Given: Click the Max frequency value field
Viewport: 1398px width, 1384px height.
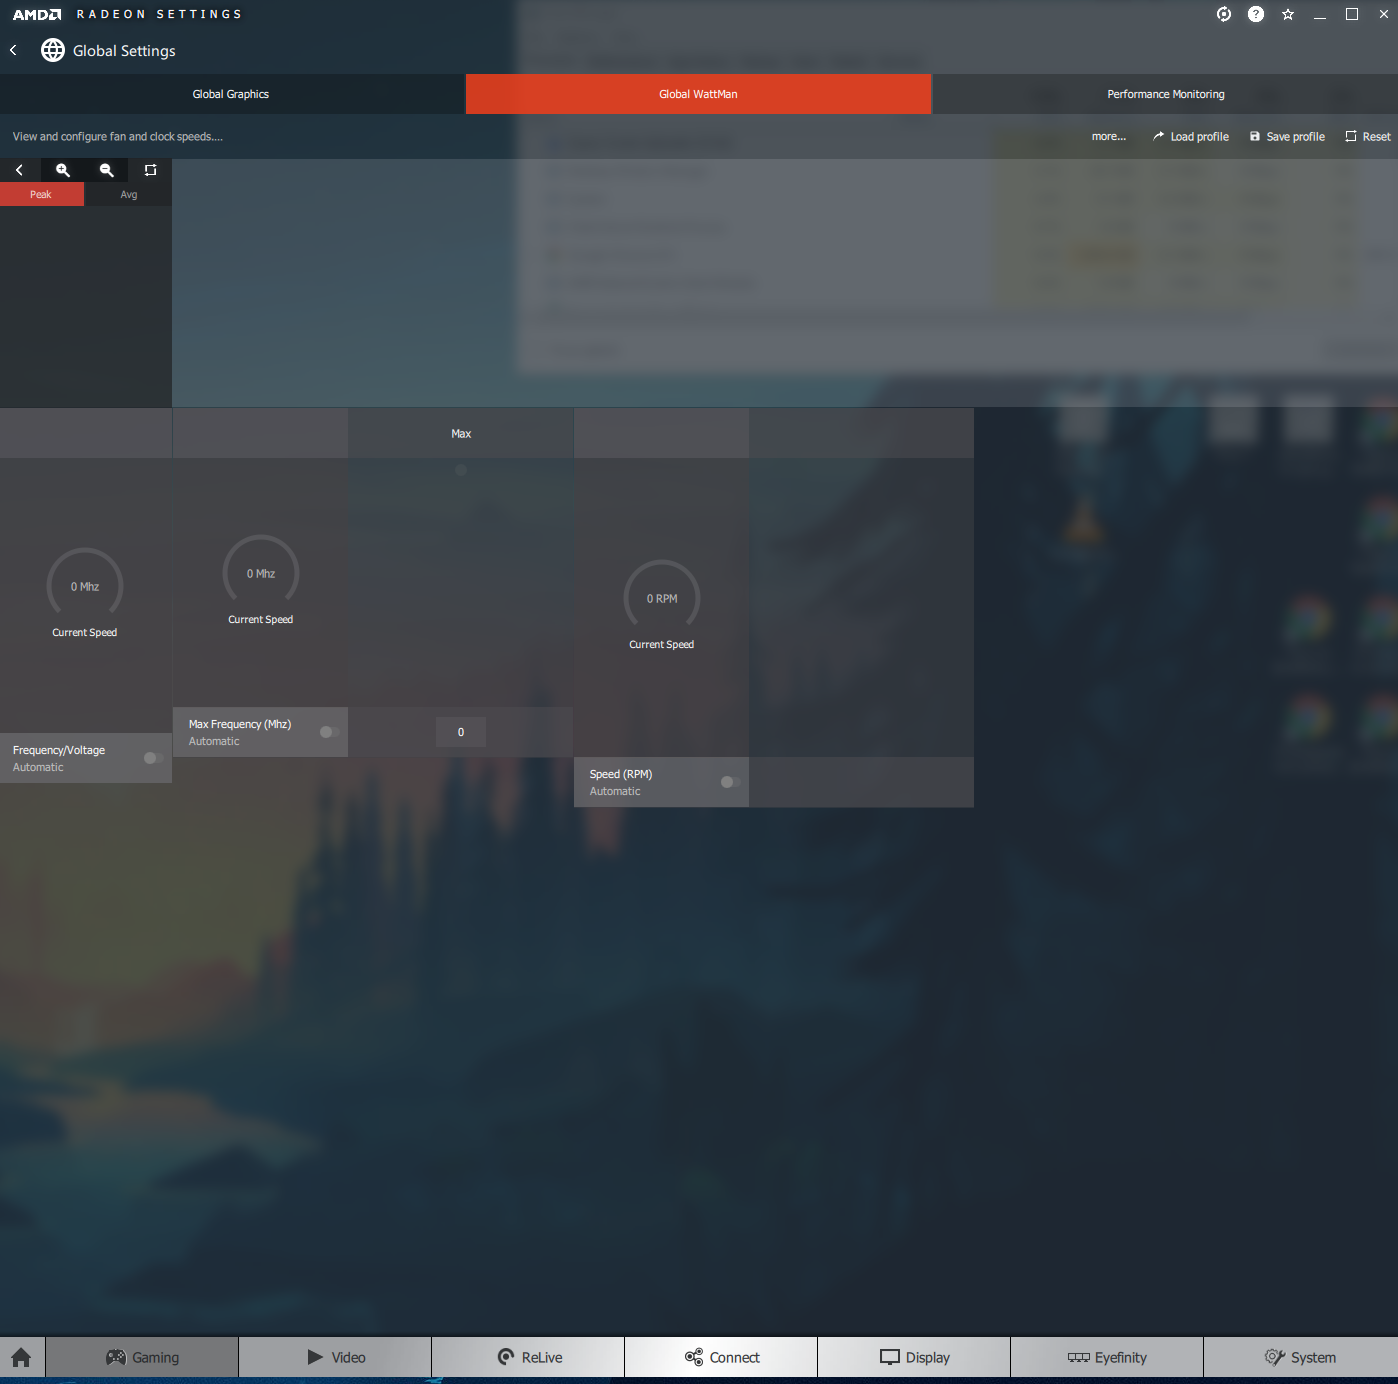Looking at the screenshot, I should (461, 732).
